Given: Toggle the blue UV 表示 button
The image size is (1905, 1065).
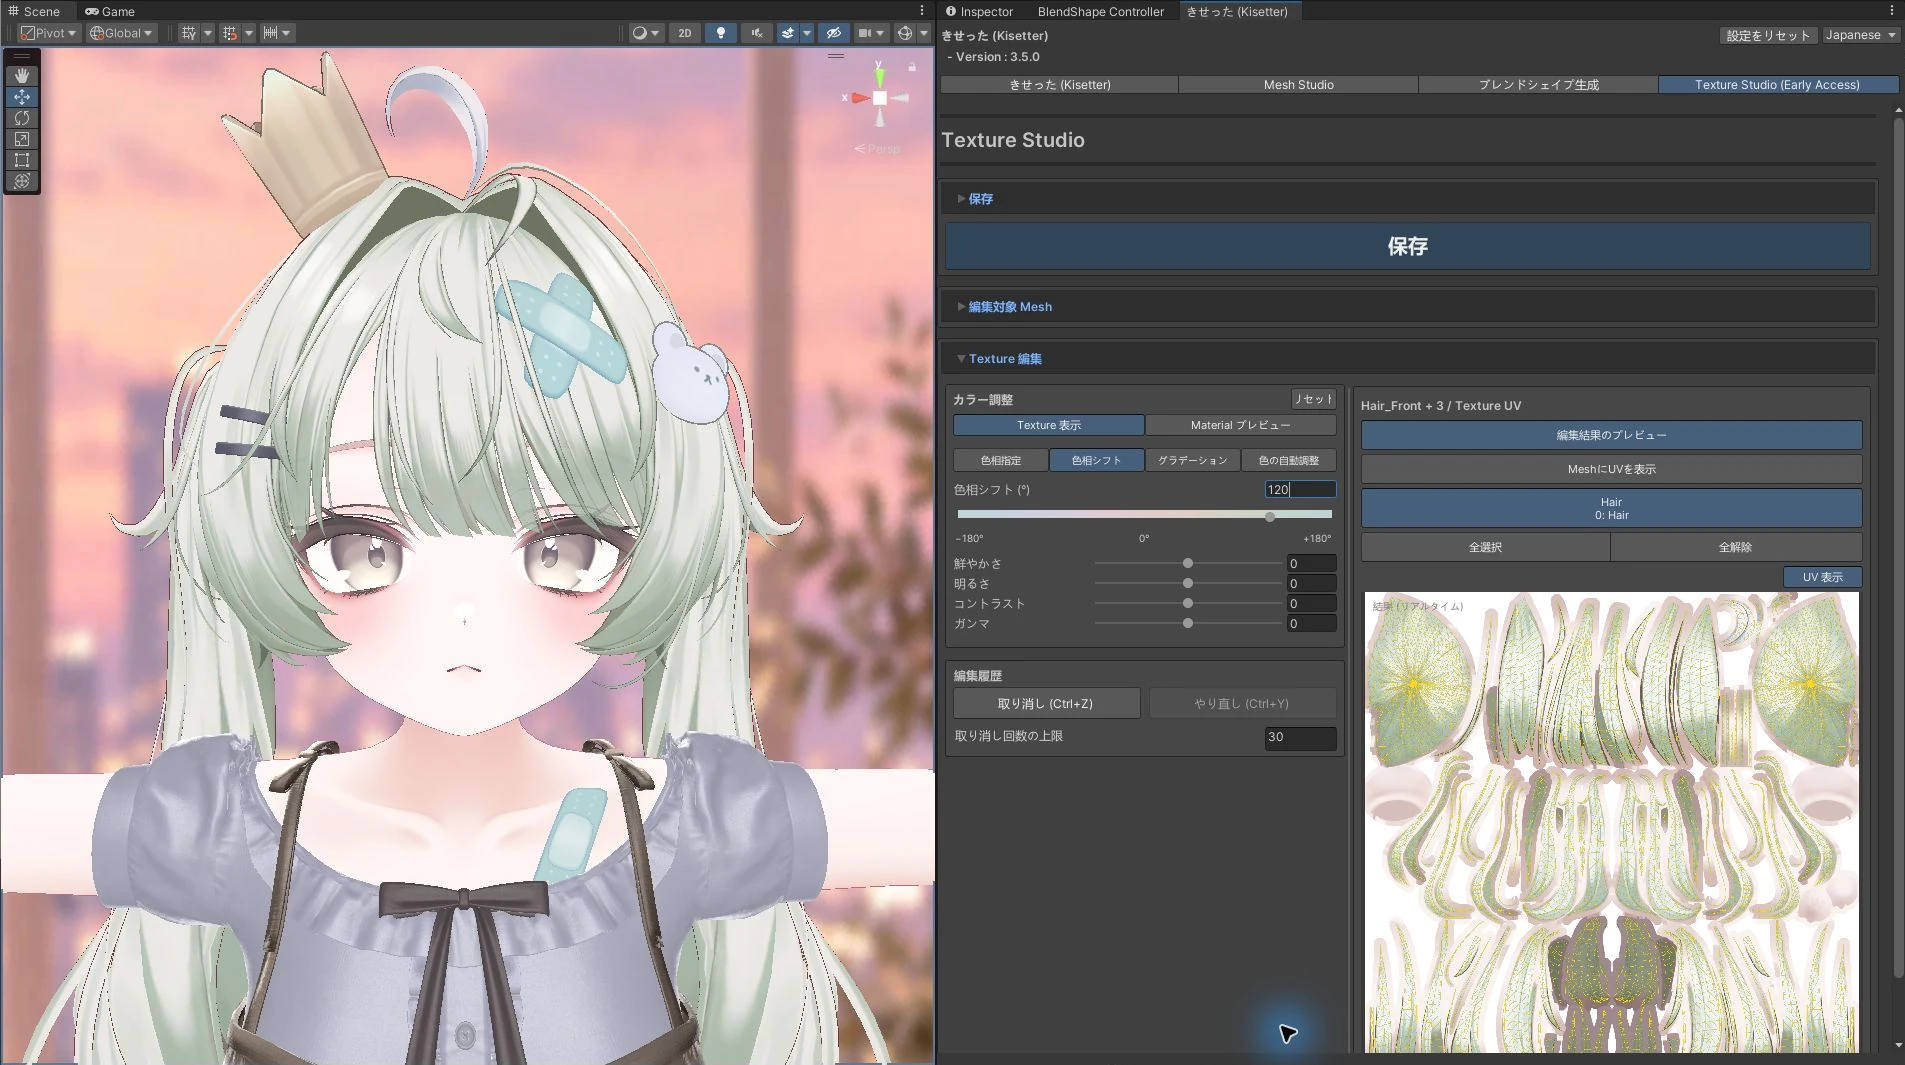Looking at the screenshot, I should (1822, 577).
